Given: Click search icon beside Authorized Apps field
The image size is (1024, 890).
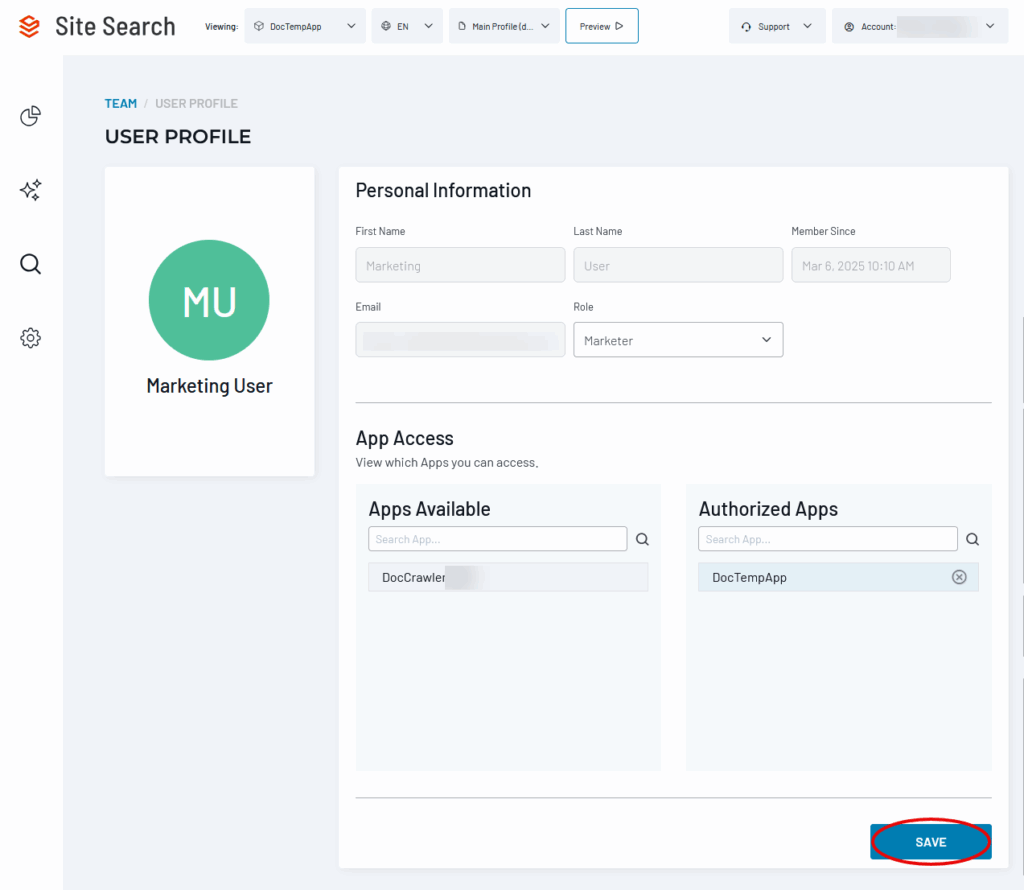Looking at the screenshot, I should click(x=972, y=539).
